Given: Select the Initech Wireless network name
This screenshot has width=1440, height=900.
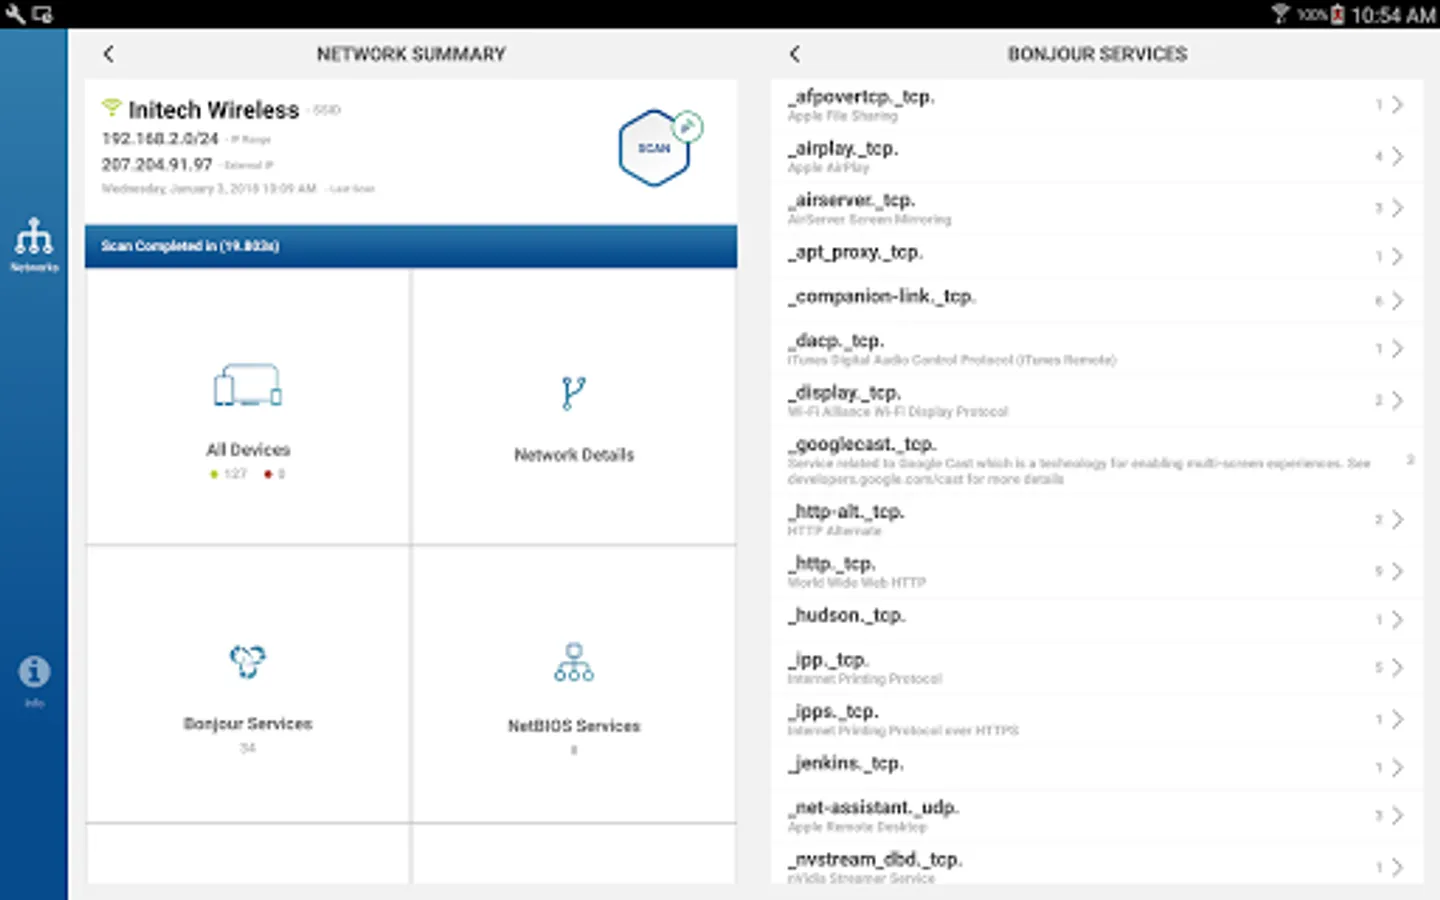Looking at the screenshot, I should pyautogui.click(x=214, y=110).
